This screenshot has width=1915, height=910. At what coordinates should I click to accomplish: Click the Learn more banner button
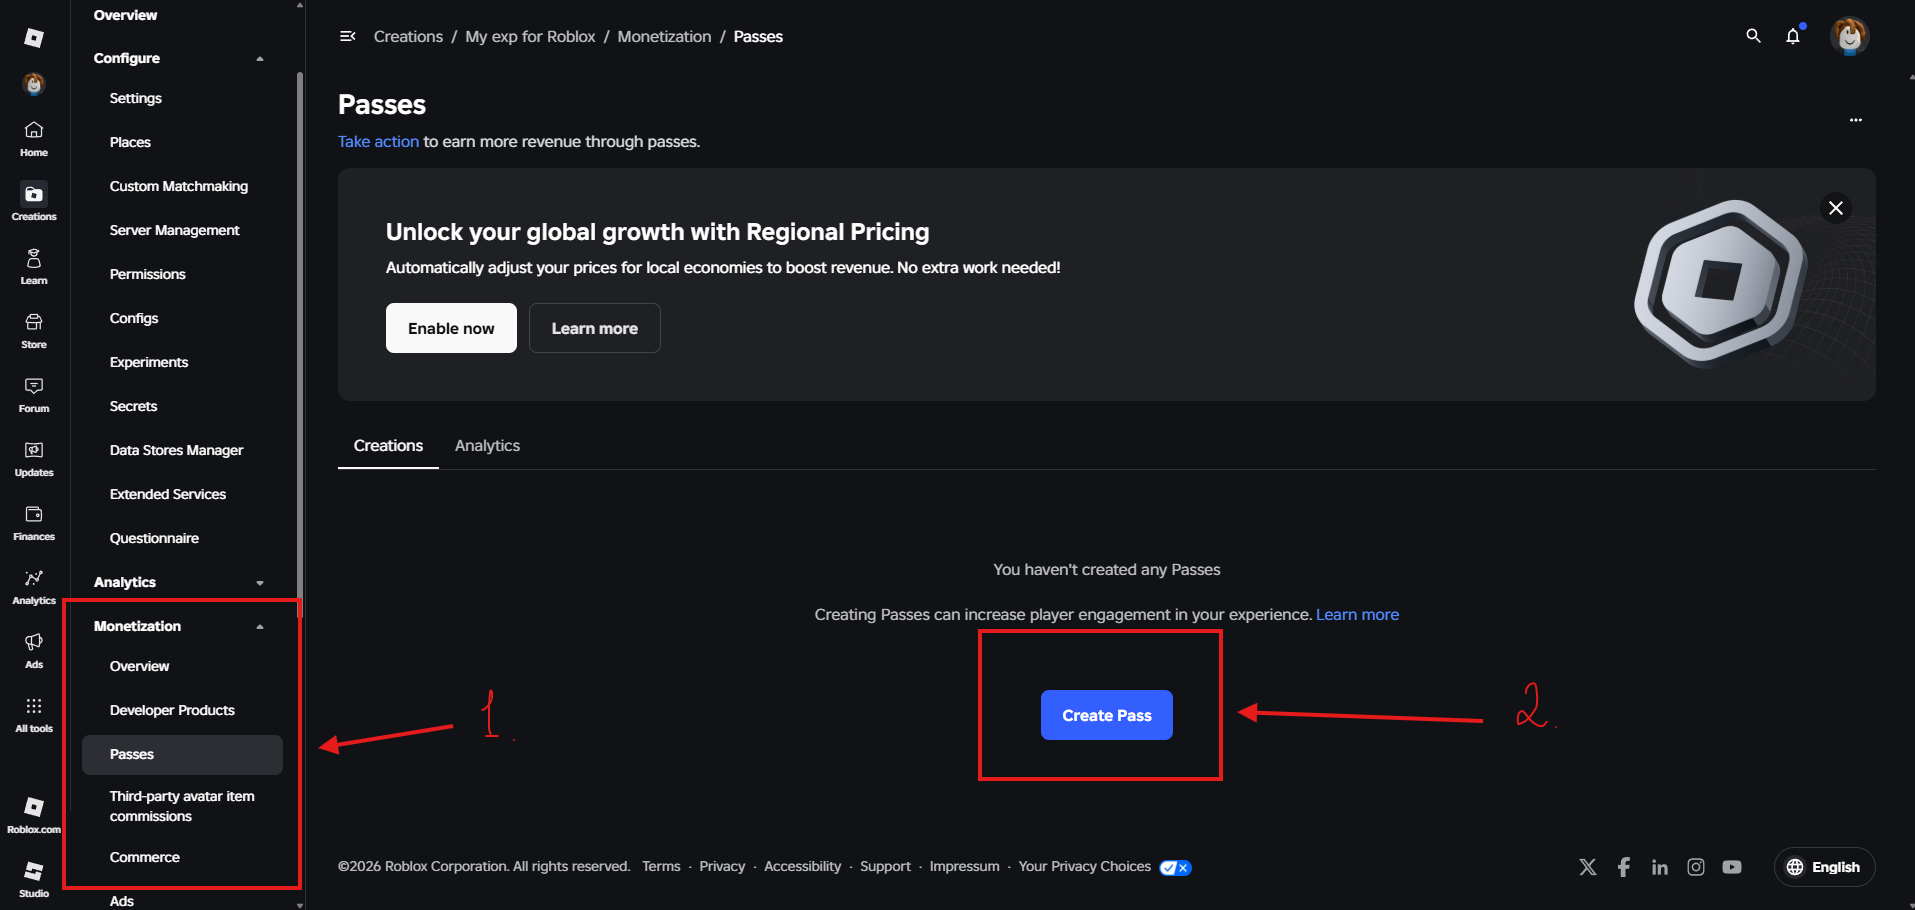click(595, 328)
